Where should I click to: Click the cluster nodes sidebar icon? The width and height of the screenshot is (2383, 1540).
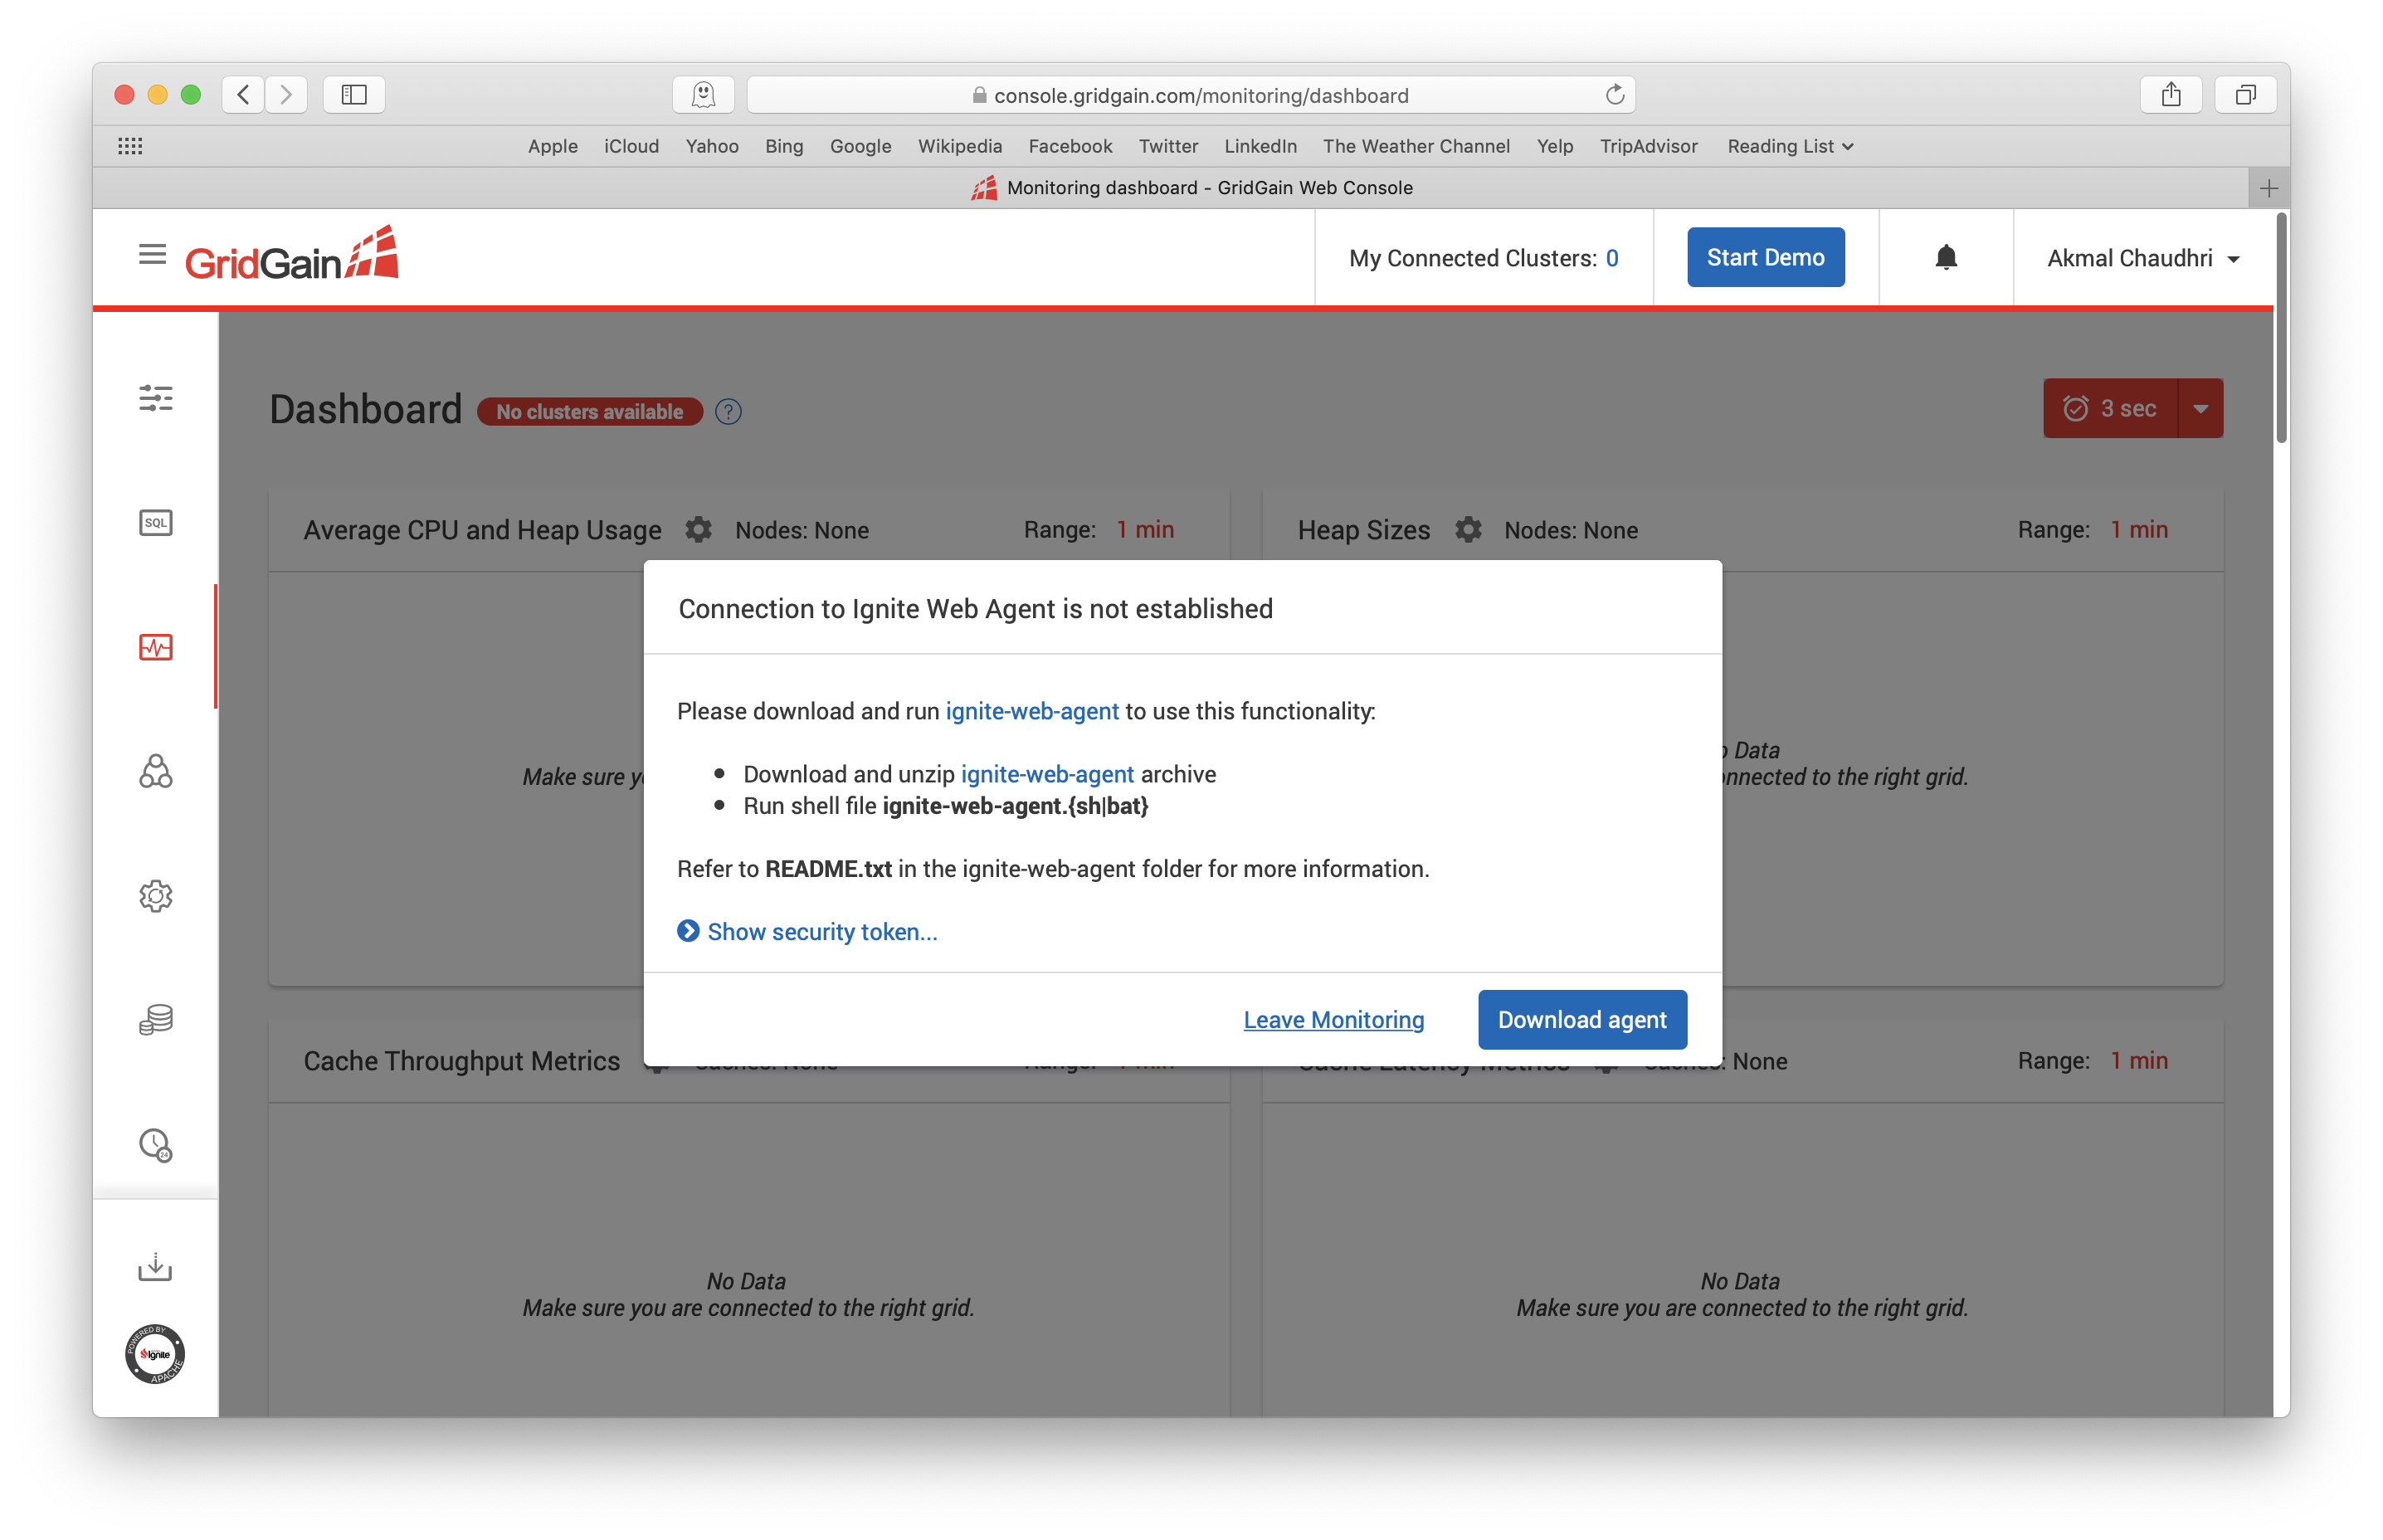pyautogui.click(x=155, y=771)
